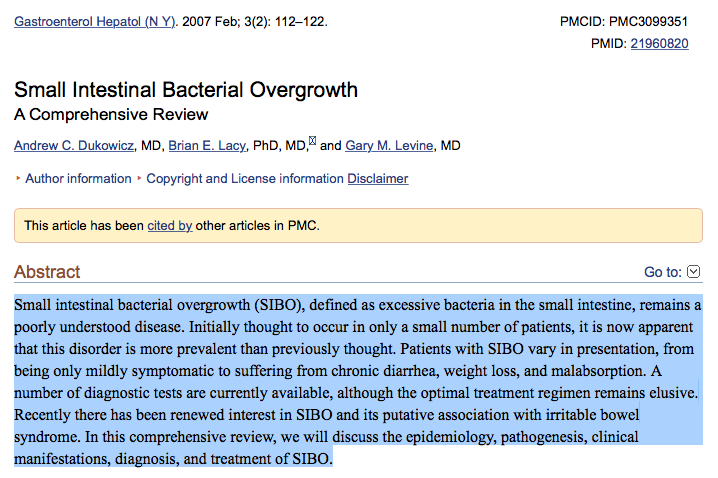Open author Andrew C. Dukowicz's link
Screen dimensions: 718x478
75,146
